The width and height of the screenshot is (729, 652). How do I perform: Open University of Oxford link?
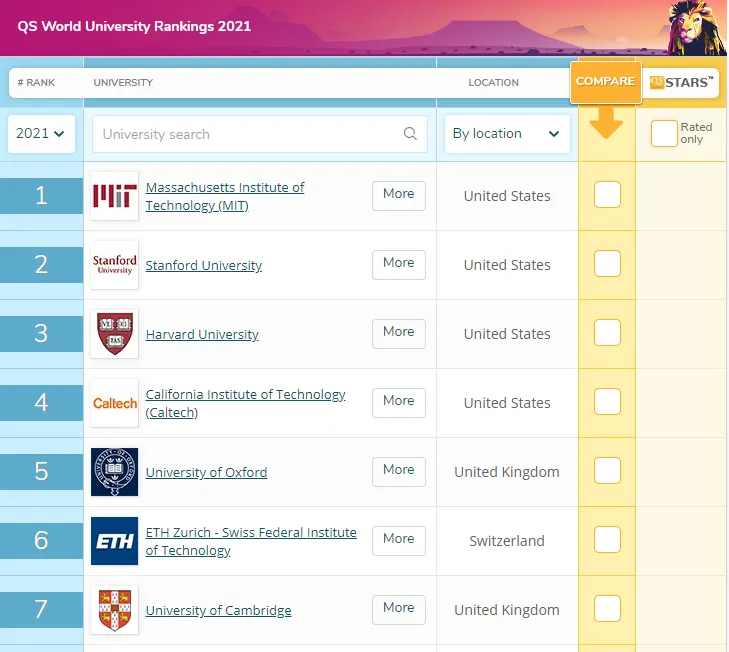[x=206, y=472]
